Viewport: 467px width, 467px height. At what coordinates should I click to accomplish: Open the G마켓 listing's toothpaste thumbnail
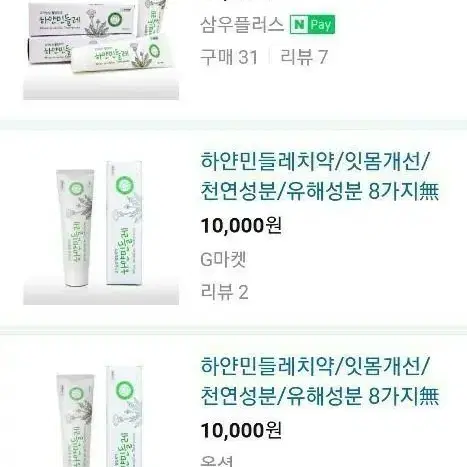tap(101, 227)
